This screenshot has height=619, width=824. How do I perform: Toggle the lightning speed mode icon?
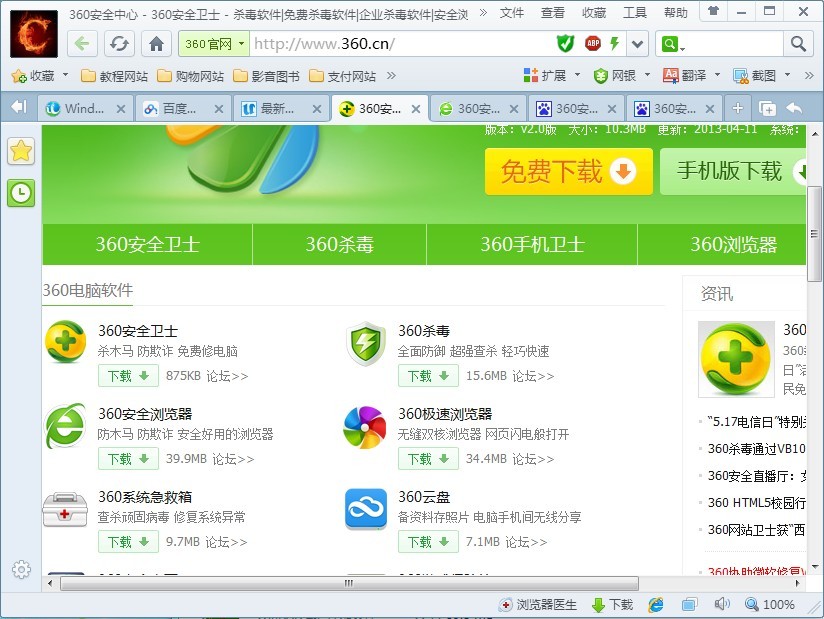point(614,44)
